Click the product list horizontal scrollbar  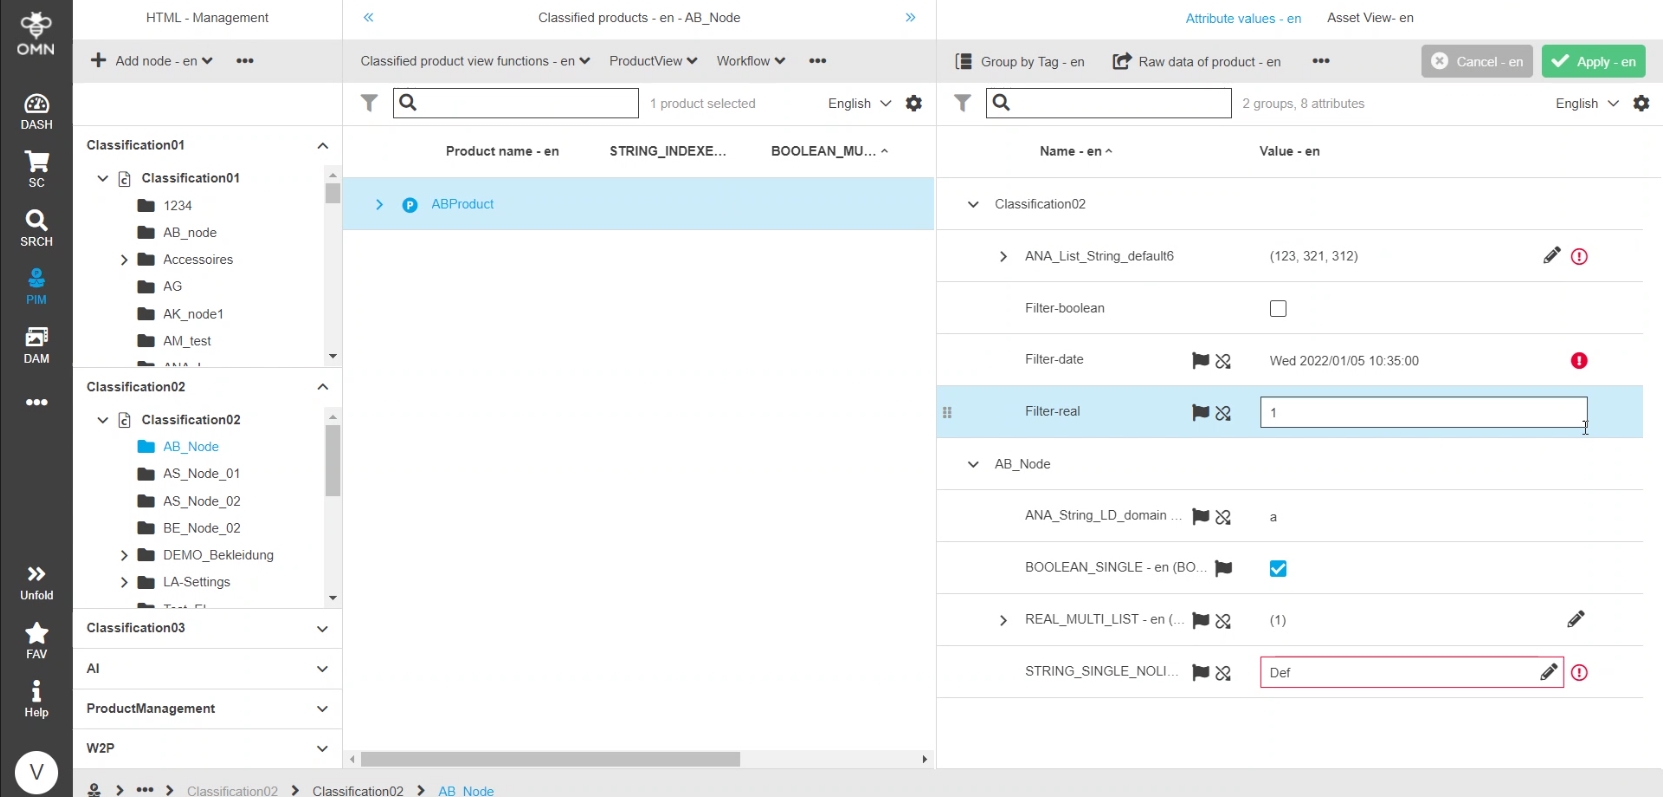click(x=550, y=760)
